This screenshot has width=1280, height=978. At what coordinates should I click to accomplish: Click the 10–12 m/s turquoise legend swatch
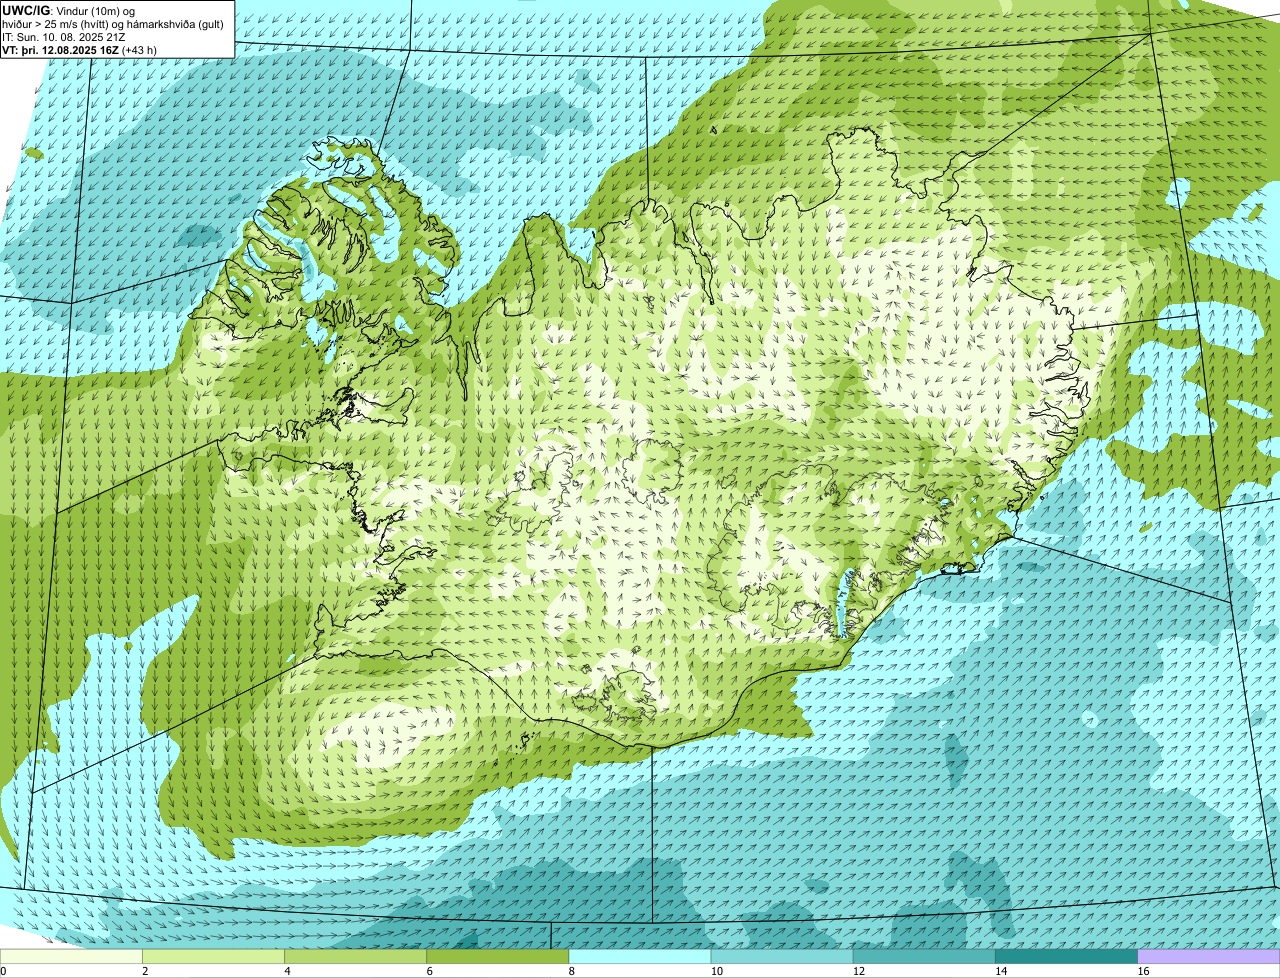pos(783,957)
